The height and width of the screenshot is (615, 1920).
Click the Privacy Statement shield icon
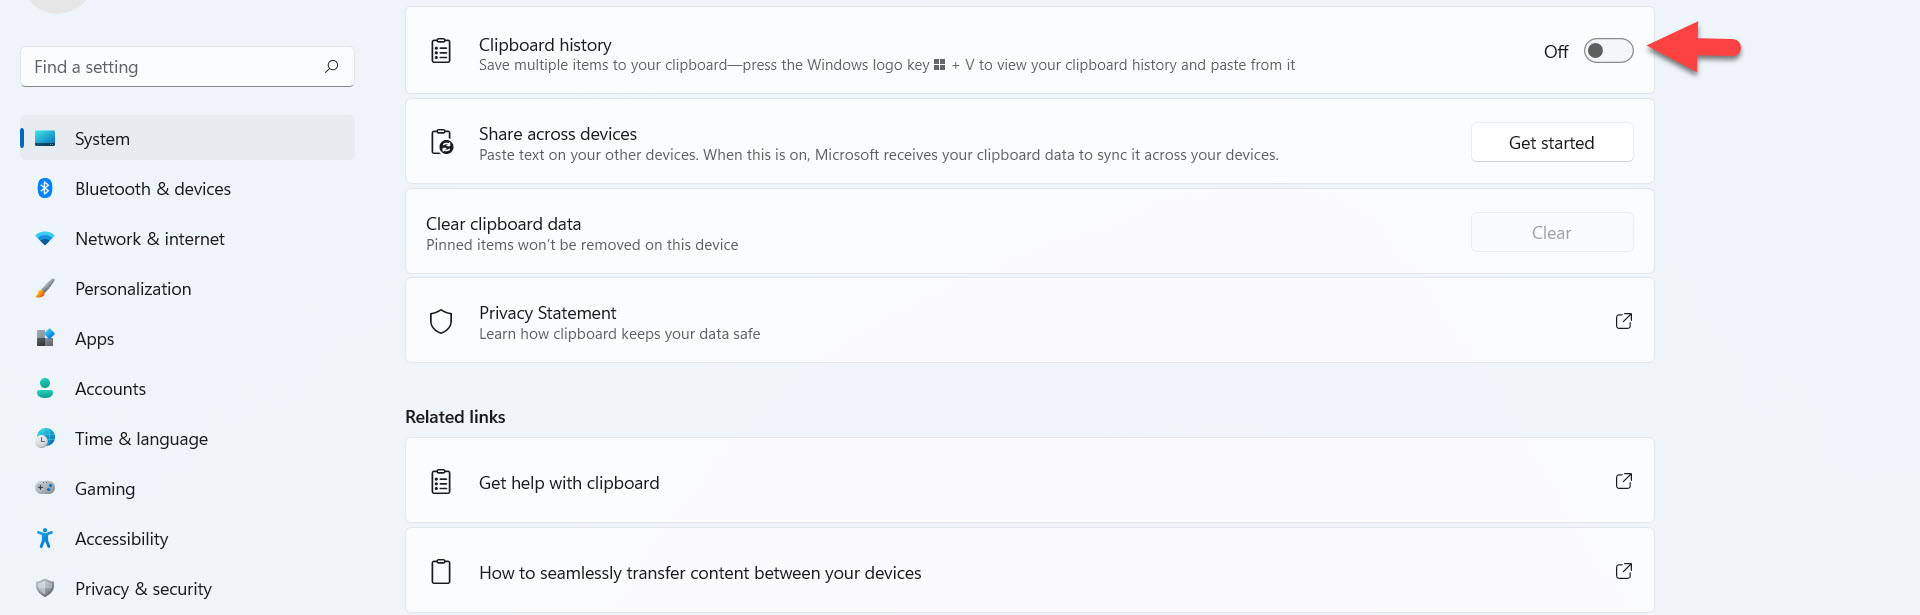441,321
